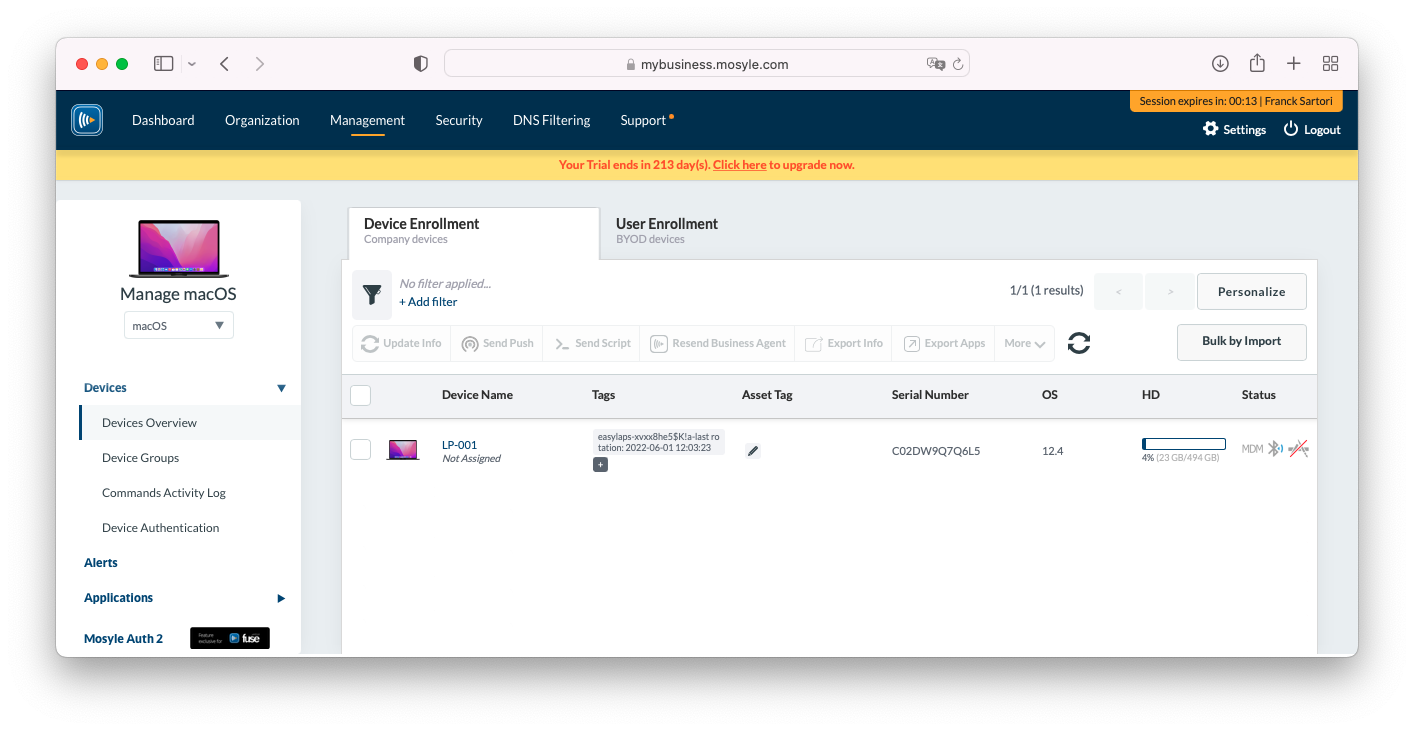Go to next results page arrow

pyautogui.click(x=1170, y=292)
